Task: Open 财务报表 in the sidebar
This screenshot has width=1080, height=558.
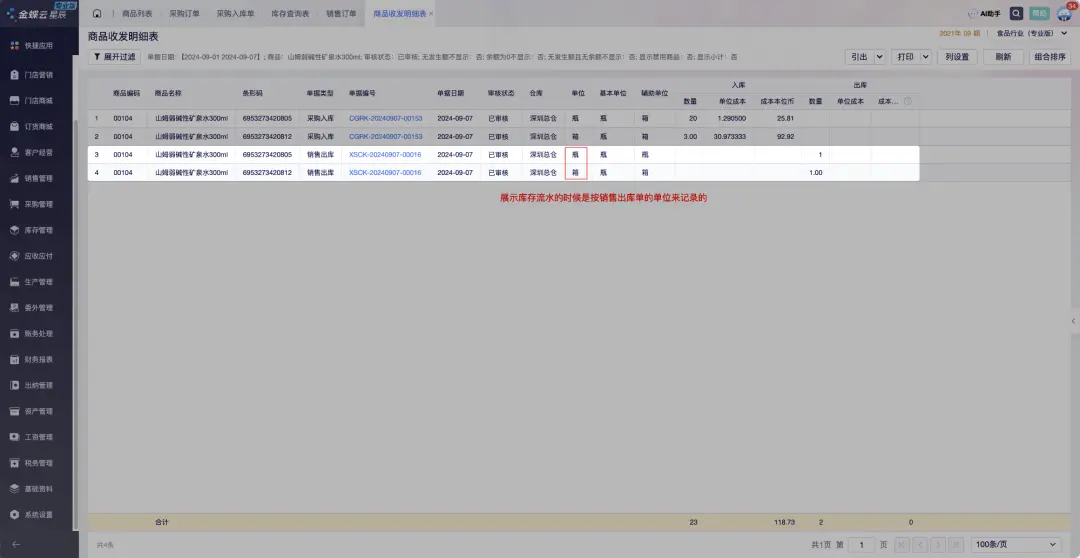Action: 38,360
